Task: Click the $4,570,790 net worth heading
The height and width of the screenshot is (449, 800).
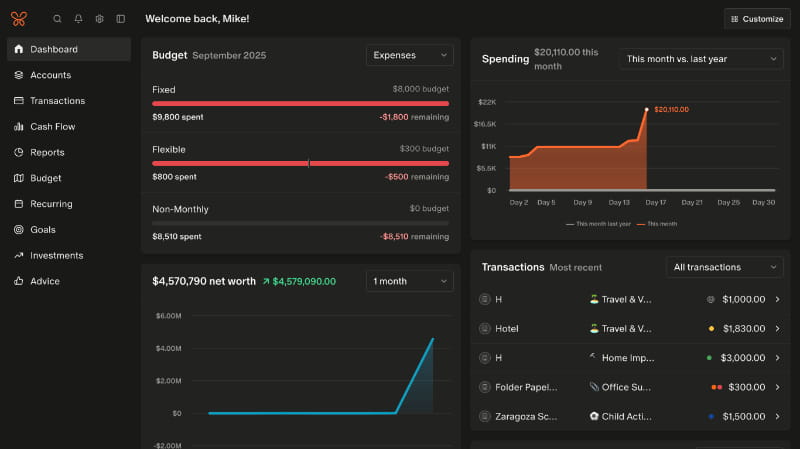Action: (x=204, y=281)
